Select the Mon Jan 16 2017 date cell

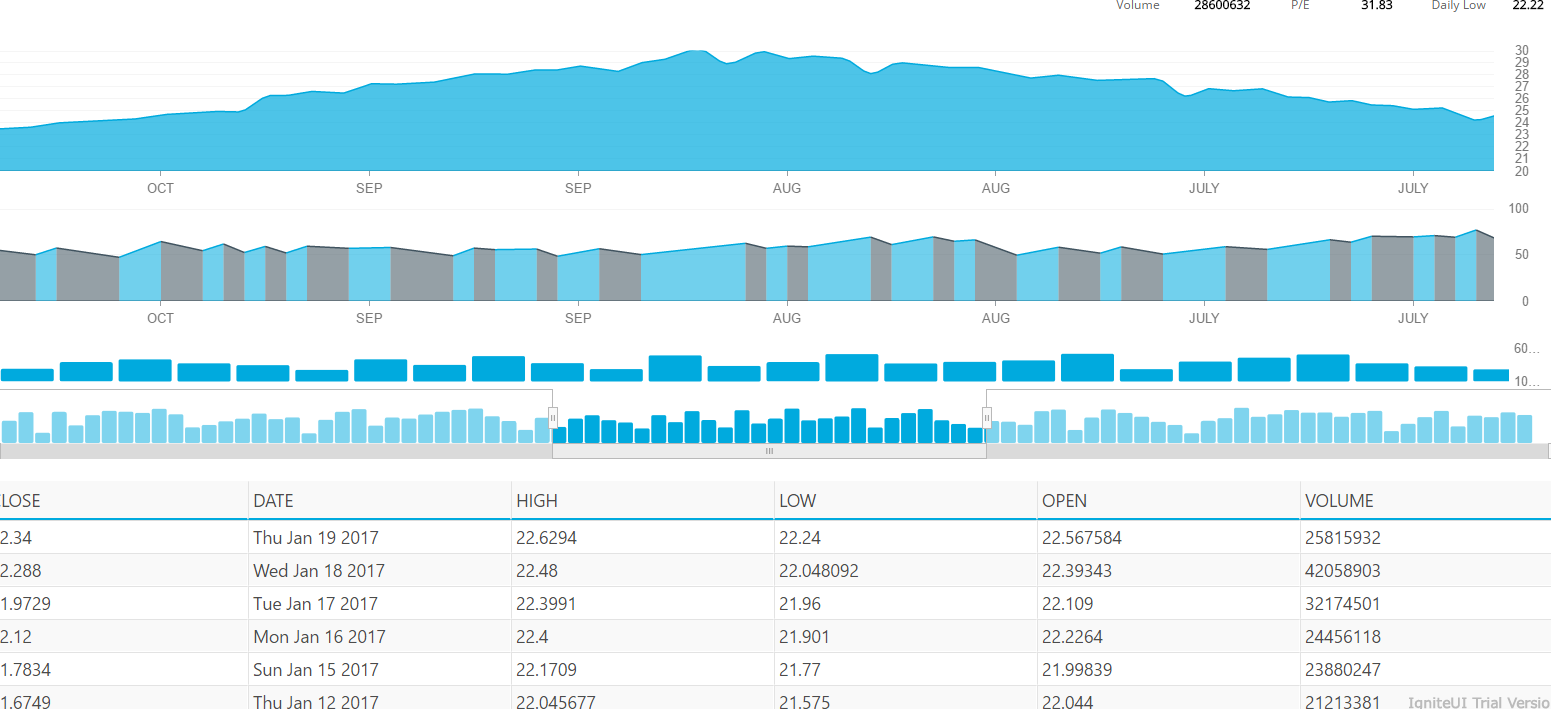click(319, 637)
